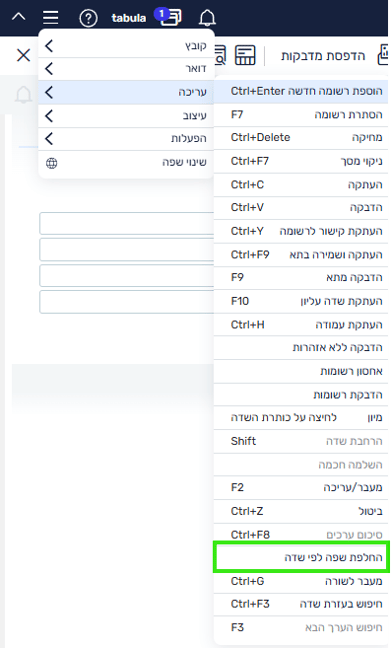The image size is (391, 648).
Task: Select מחיקה Ctrl+Delete entry
Action: tap(301, 138)
